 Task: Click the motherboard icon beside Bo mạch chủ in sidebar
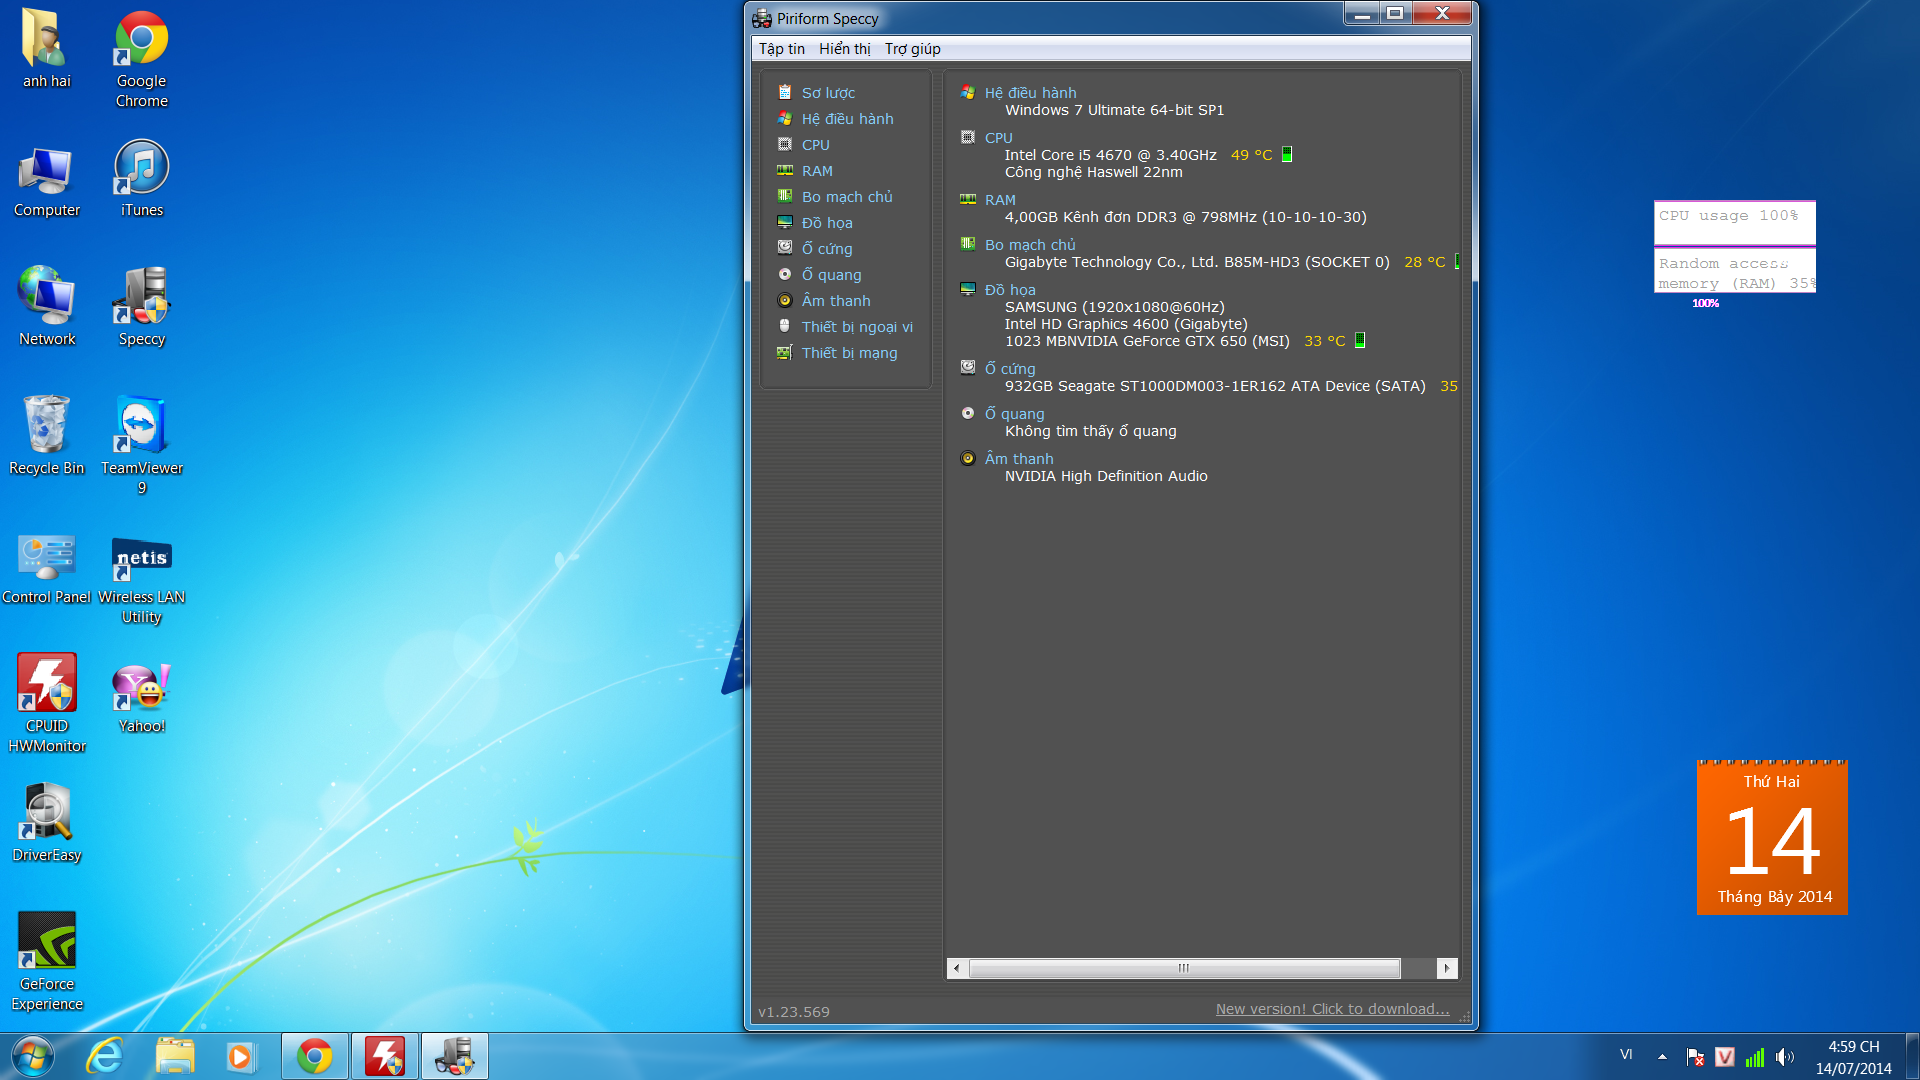tap(785, 196)
